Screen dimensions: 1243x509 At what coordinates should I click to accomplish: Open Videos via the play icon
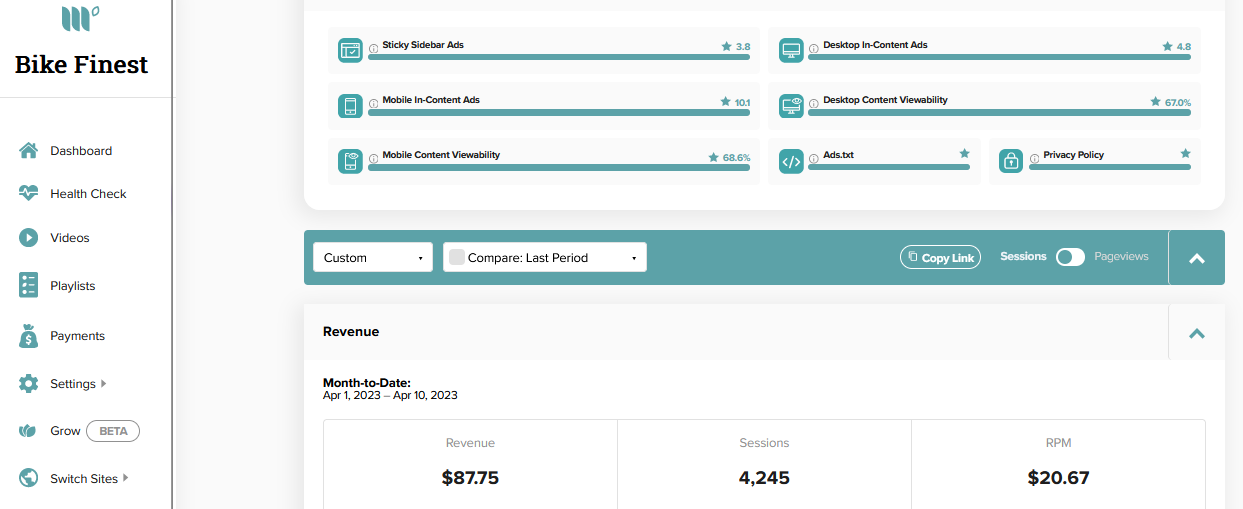(x=29, y=238)
